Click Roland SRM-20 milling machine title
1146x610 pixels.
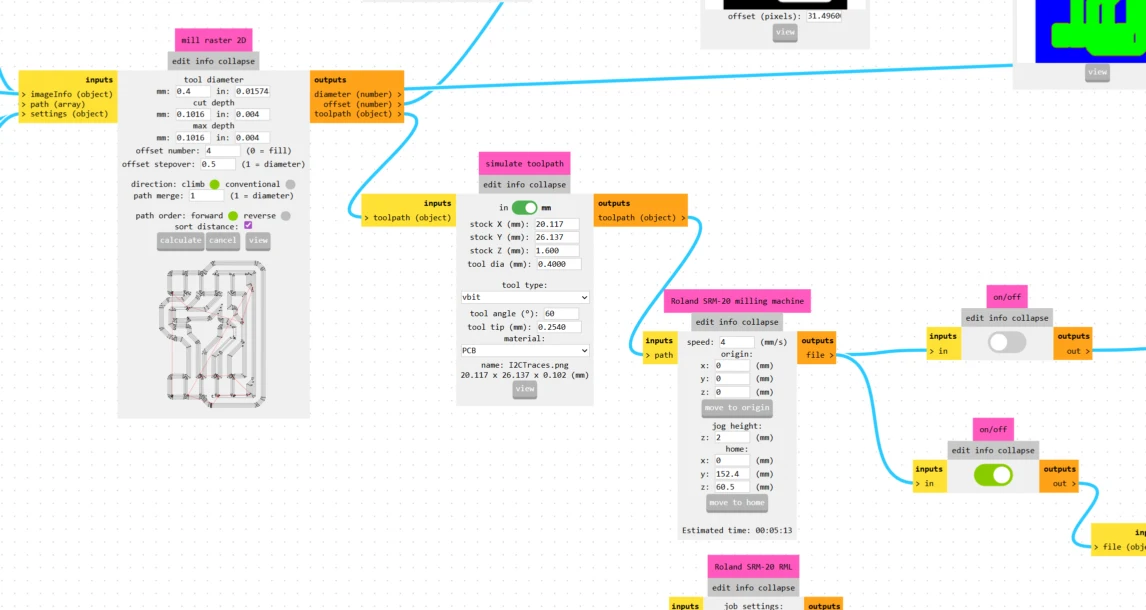coord(737,301)
